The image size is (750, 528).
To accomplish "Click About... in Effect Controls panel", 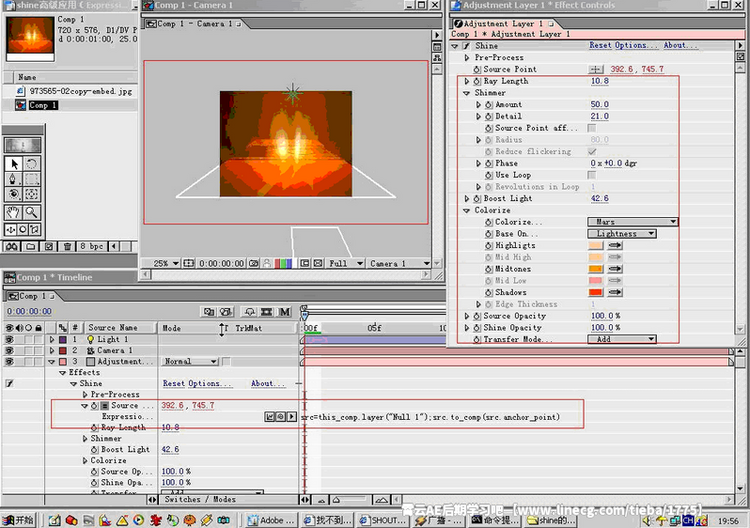I will (679, 45).
